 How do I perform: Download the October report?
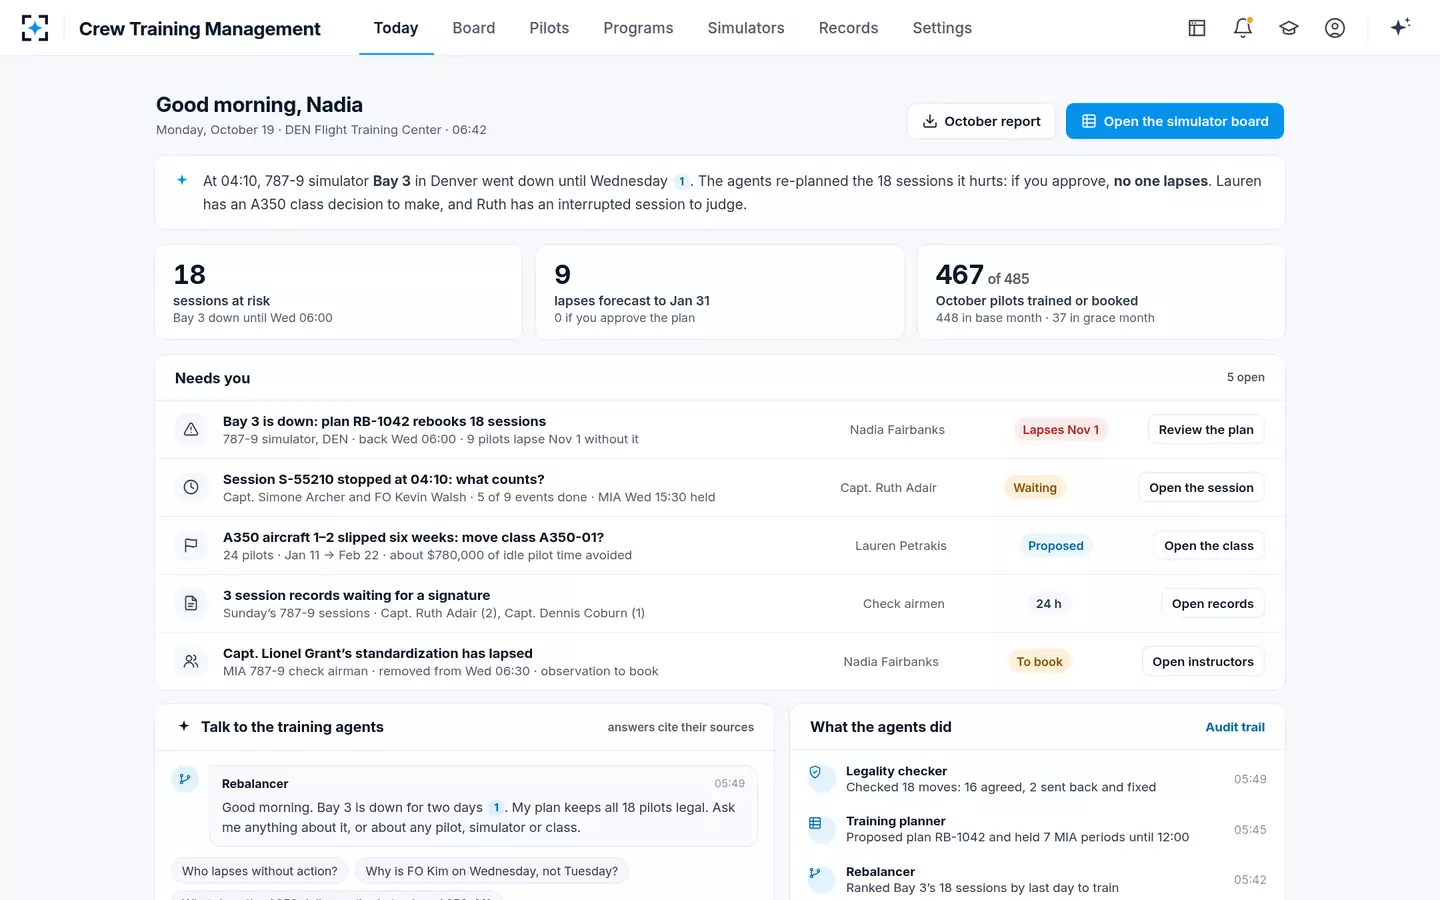click(x=981, y=121)
